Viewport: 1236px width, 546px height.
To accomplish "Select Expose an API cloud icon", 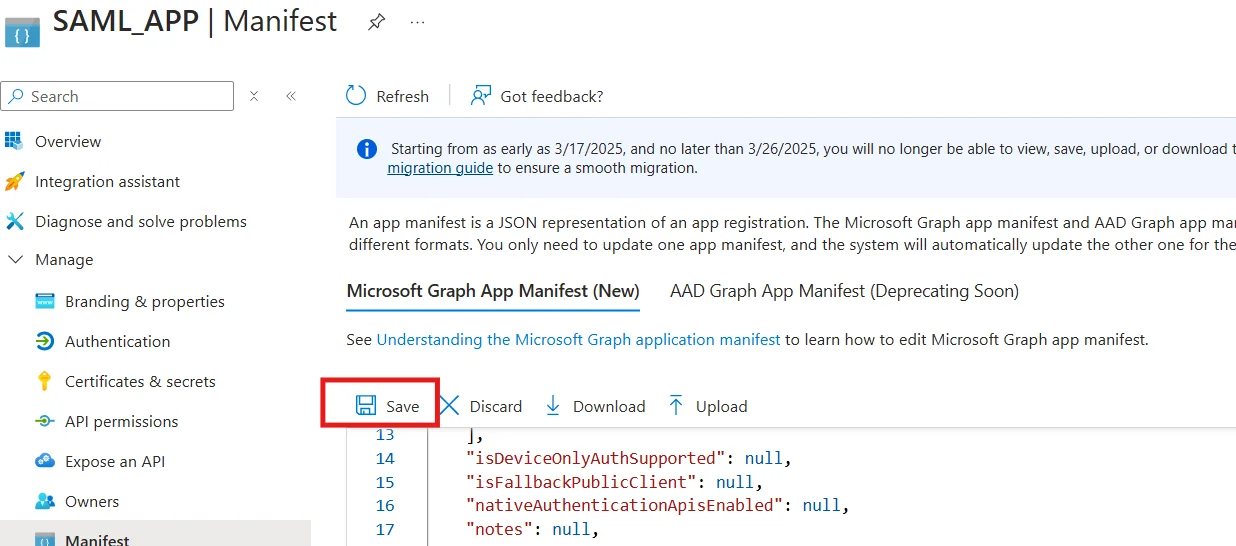I will pos(44,461).
